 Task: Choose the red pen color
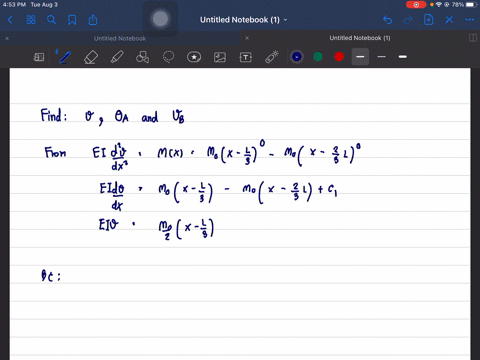tap(339, 57)
